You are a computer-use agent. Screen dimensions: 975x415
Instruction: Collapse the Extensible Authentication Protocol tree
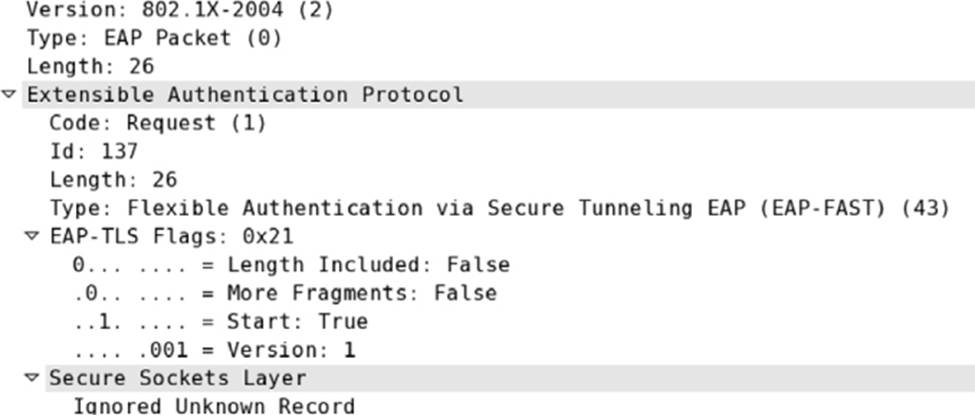pyautogui.click(x=9, y=95)
